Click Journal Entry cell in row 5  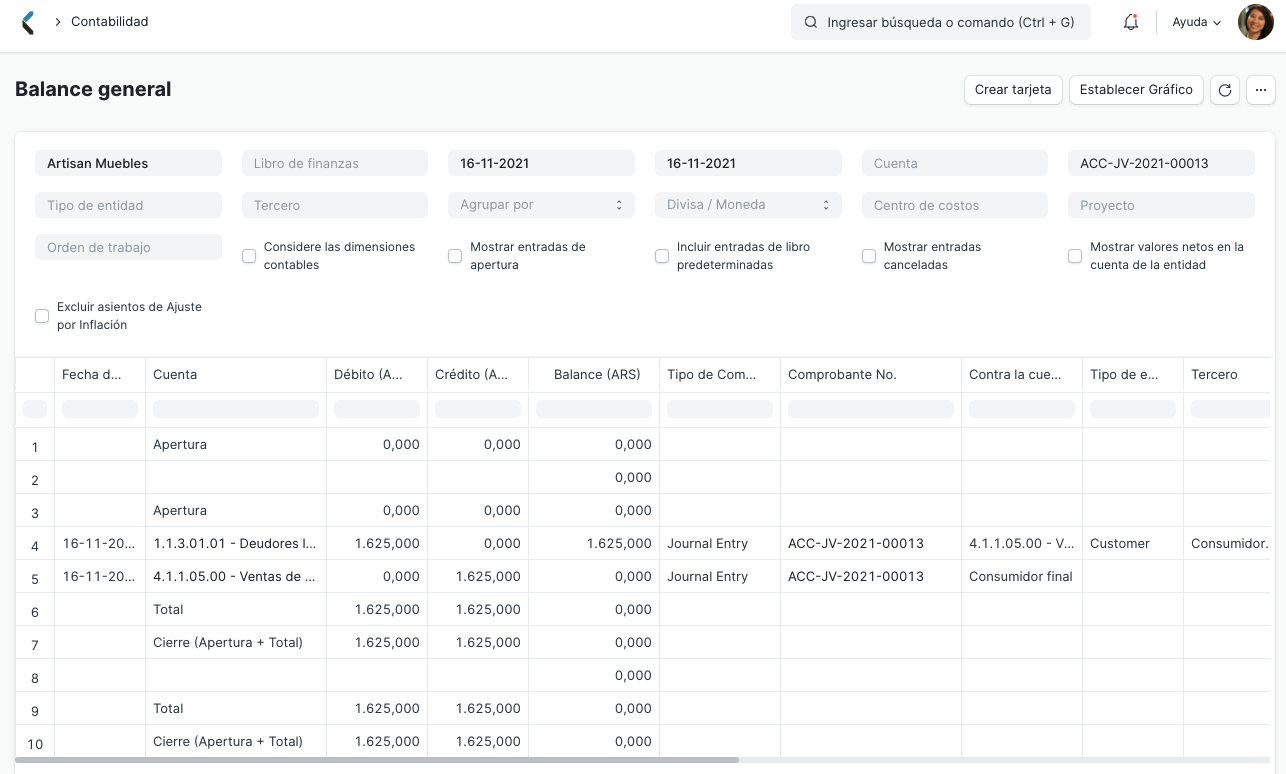click(720, 576)
